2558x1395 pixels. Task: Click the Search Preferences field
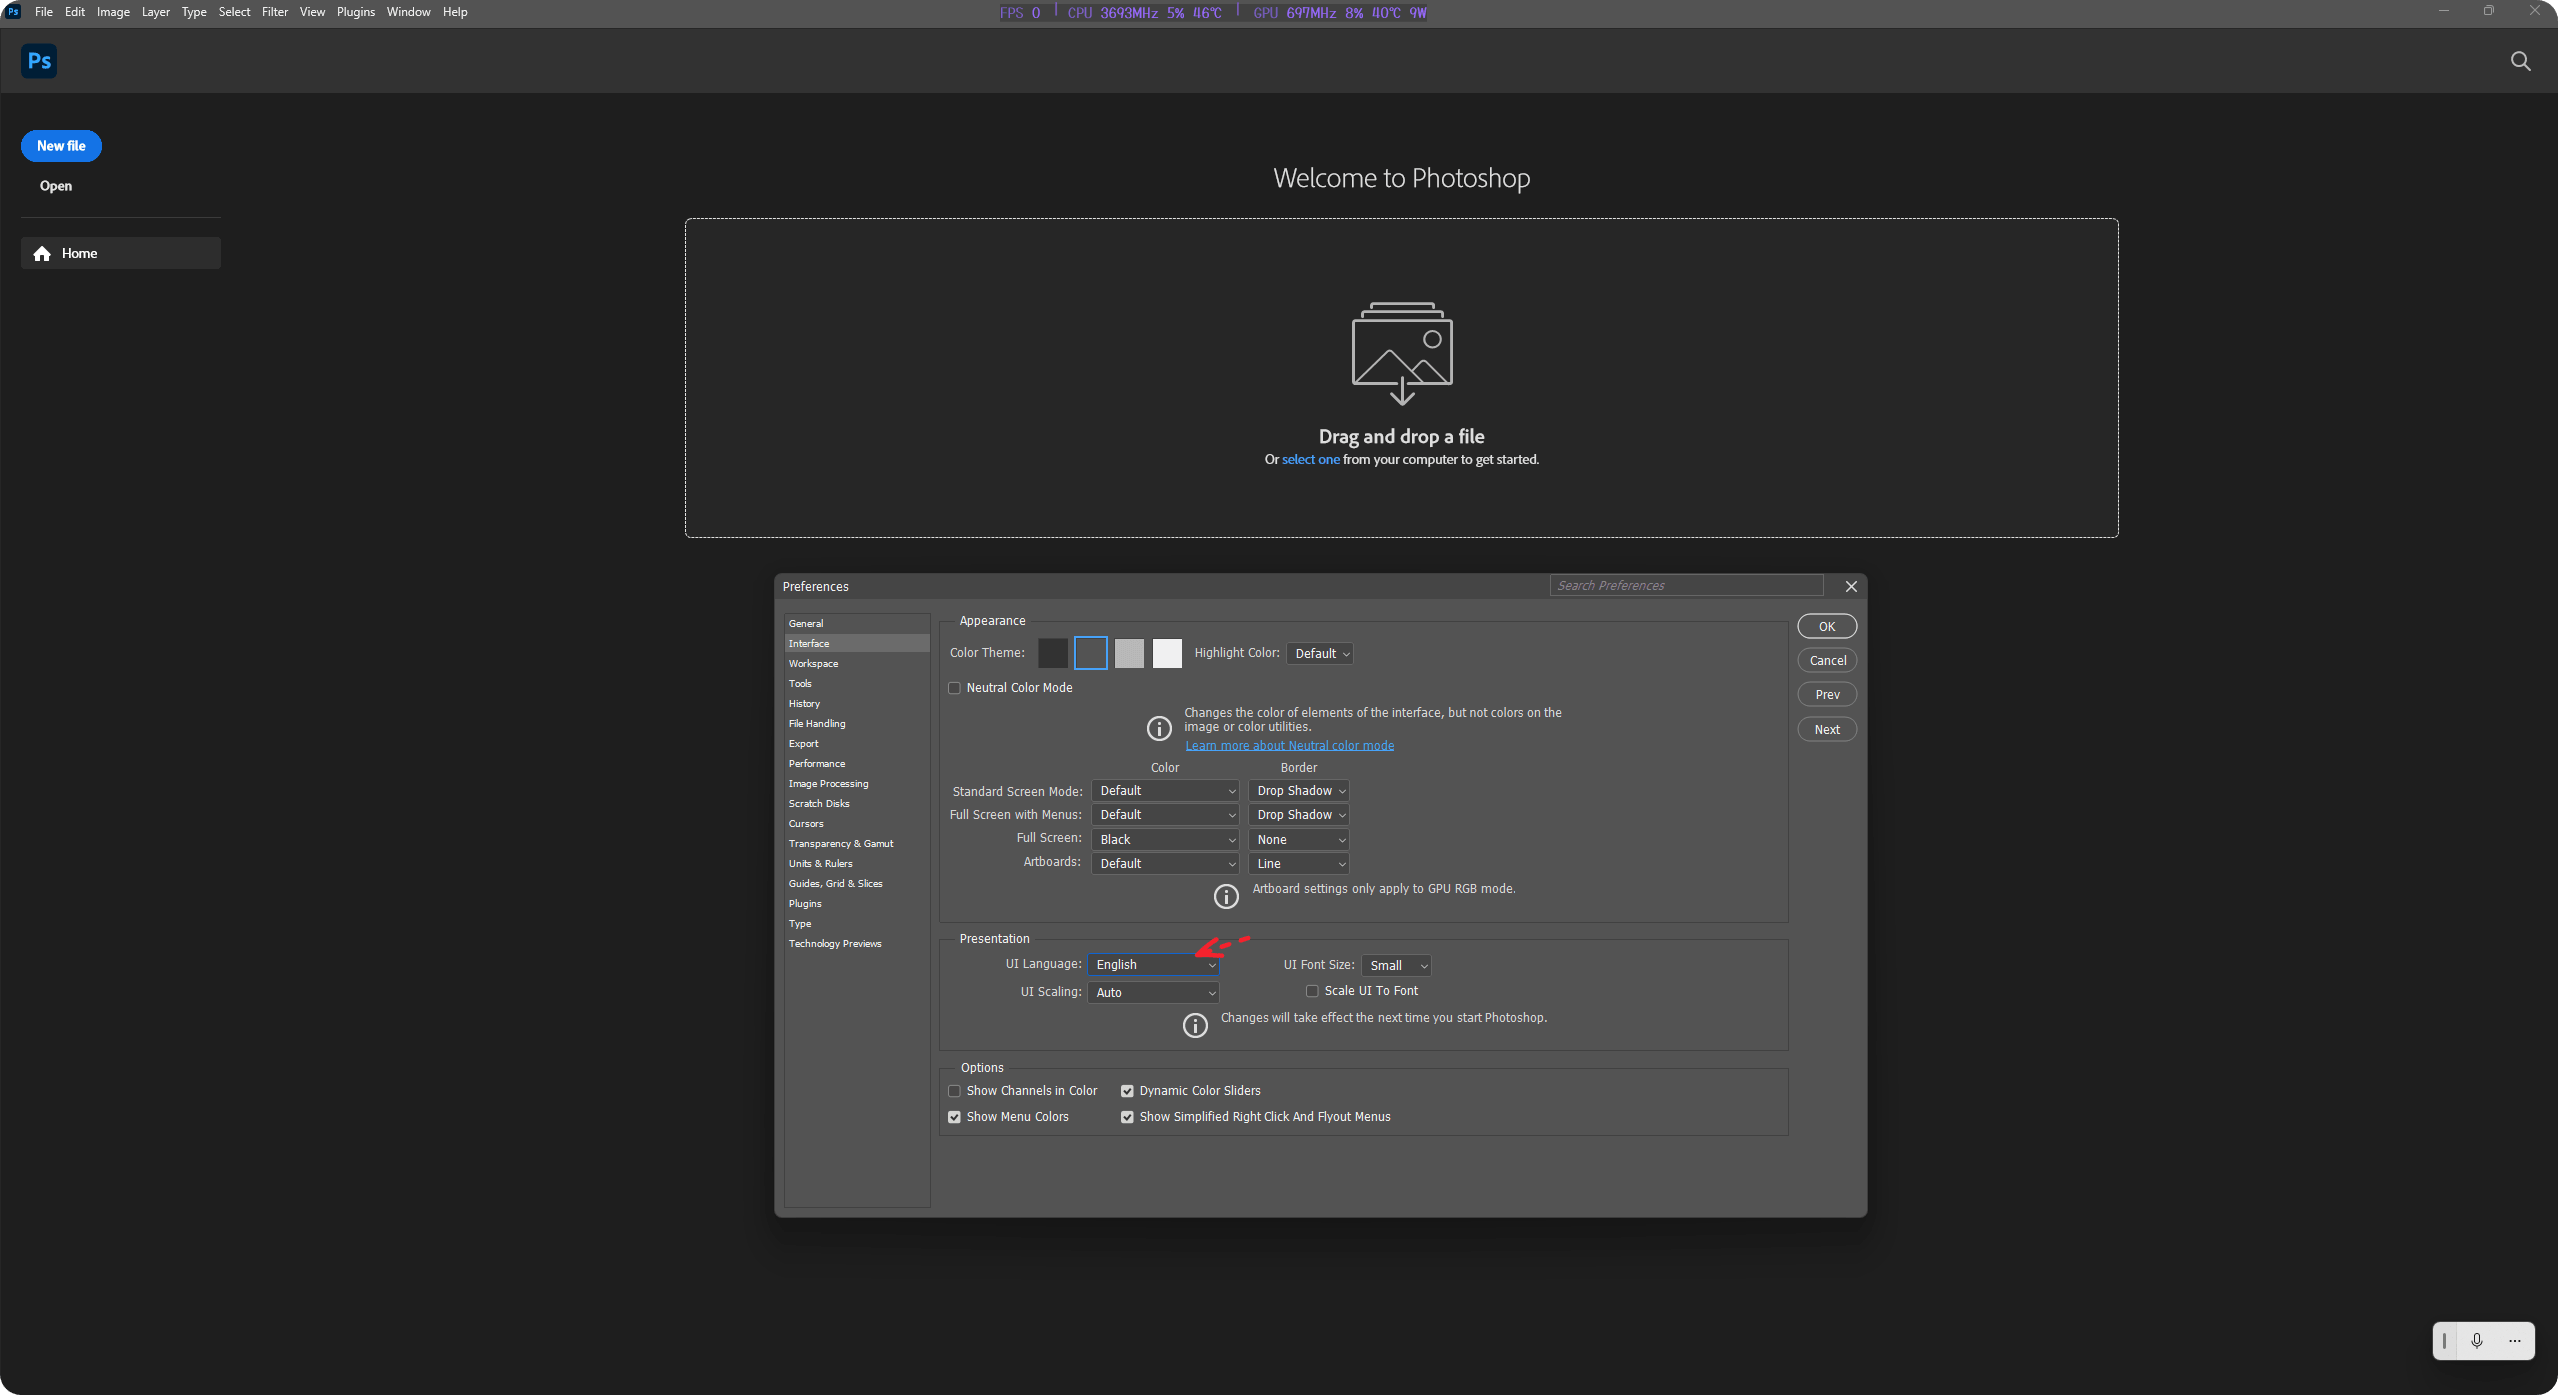click(1685, 586)
